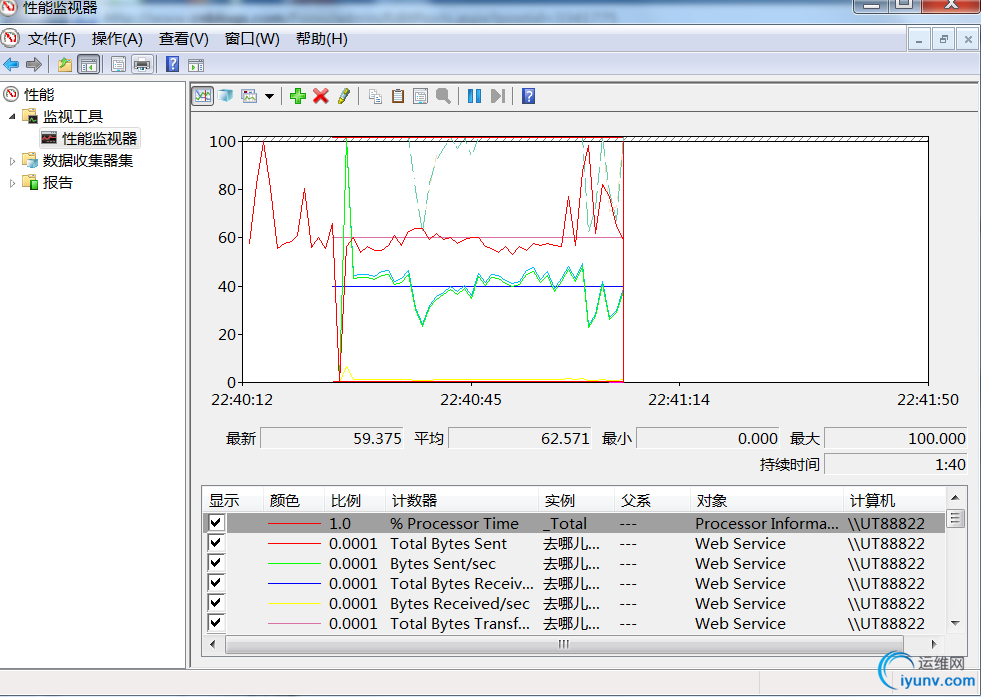Image resolution: width=981 pixels, height=697 pixels.
Task: Toggle the Show/Hide Console Tree icon
Action: pos(89,64)
